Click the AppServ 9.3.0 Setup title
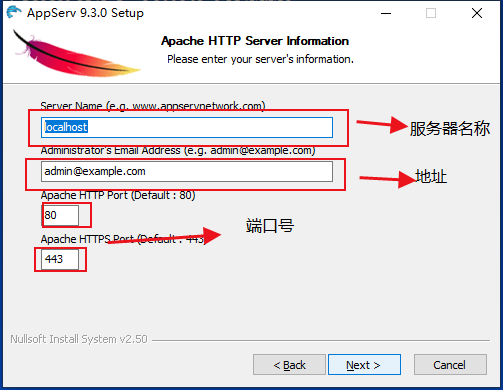Screen dimensions: 503x390 pyautogui.click(x=85, y=13)
